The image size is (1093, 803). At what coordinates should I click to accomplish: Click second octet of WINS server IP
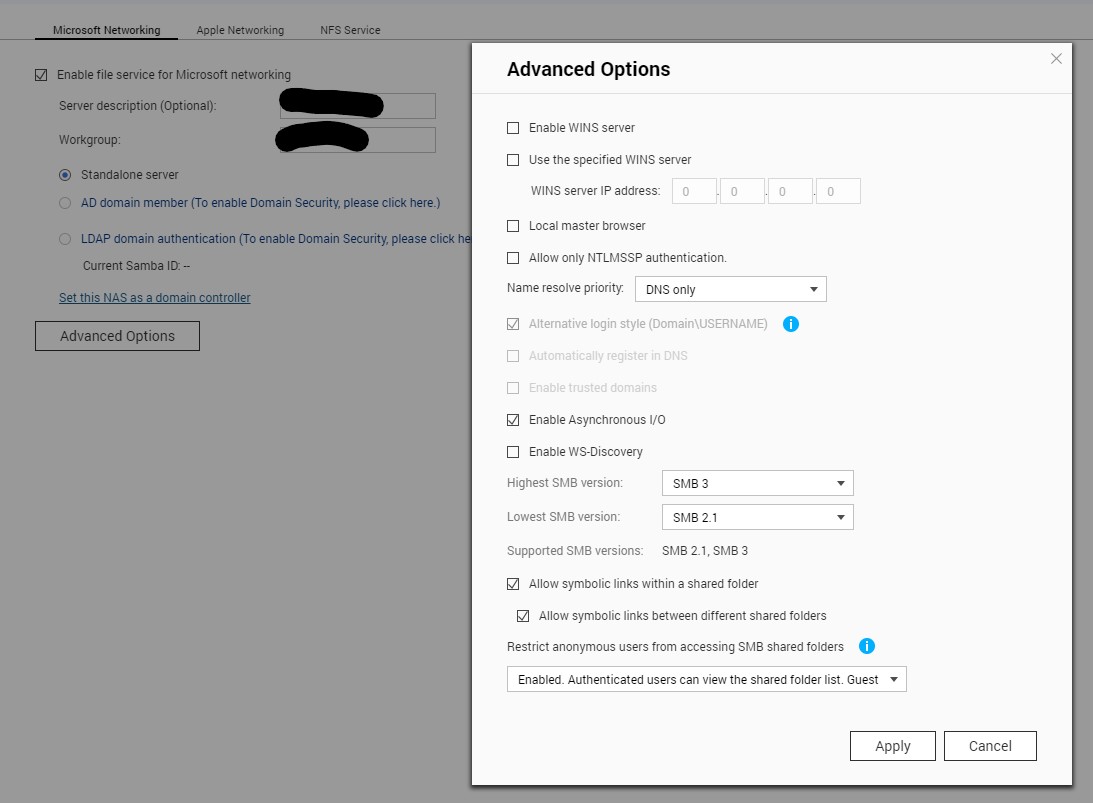click(x=742, y=191)
